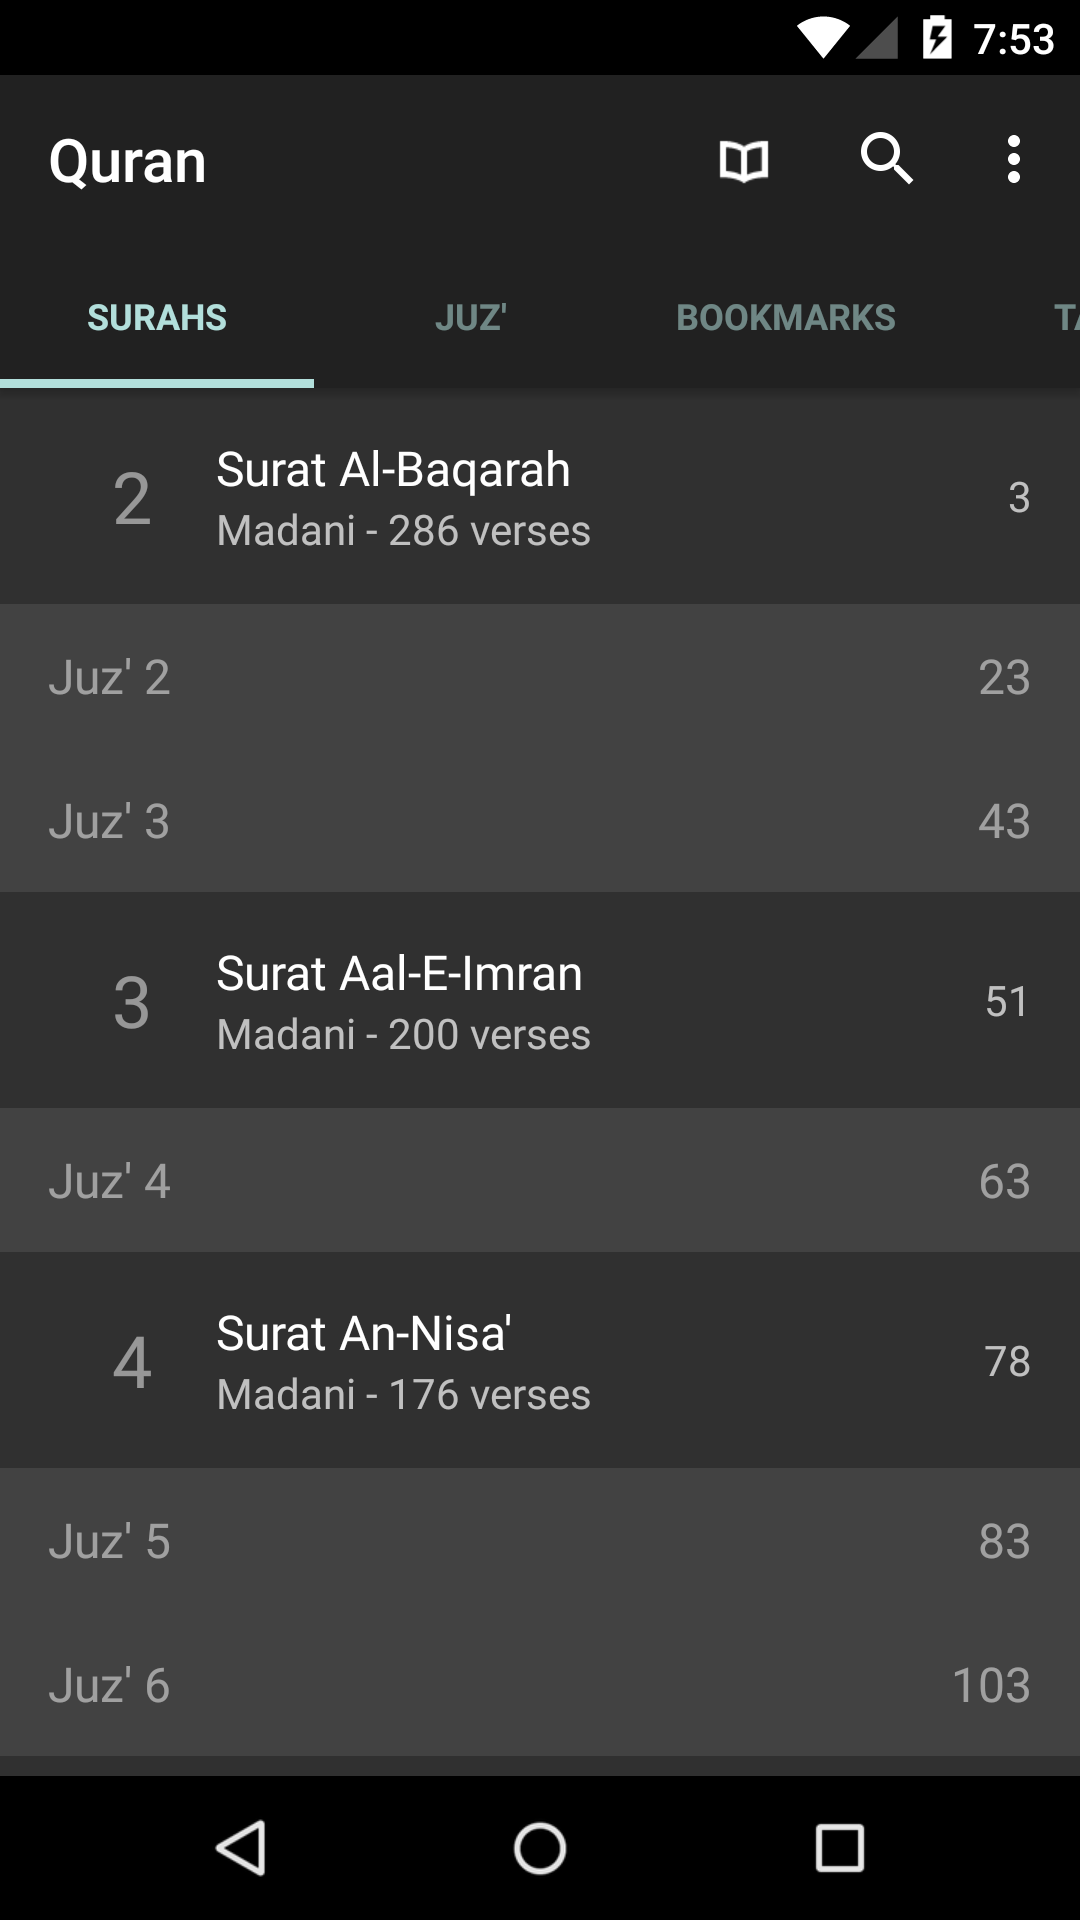Tap the search magnifier icon
The image size is (1080, 1920).
(x=886, y=159)
